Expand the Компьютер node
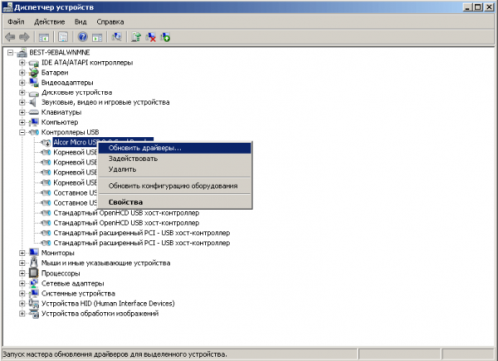This screenshot has height=361, width=498. (x=22, y=122)
